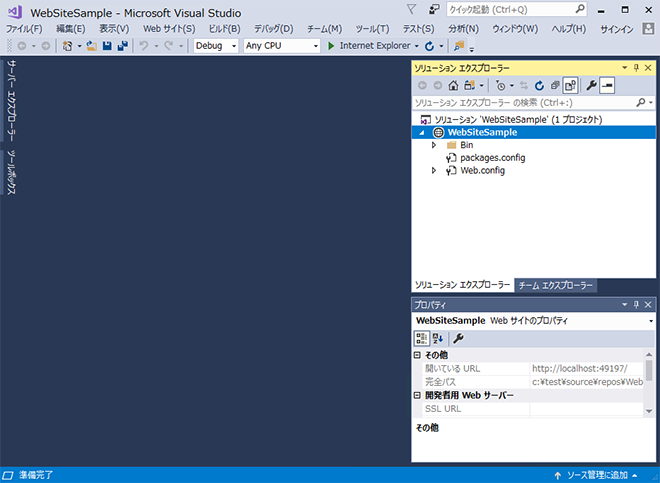Click the find in files toolbar icon
Screen dimensions: 660x483
tap(459, 46)
